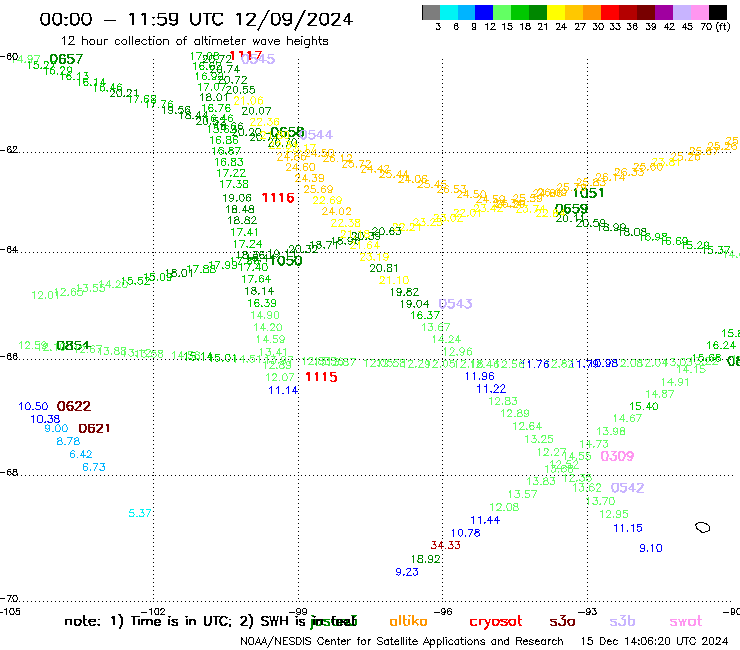The height and width of the screenshot is (650, 740).
Task: Select the green 1050 time label
Action: (x=286, y=261)
